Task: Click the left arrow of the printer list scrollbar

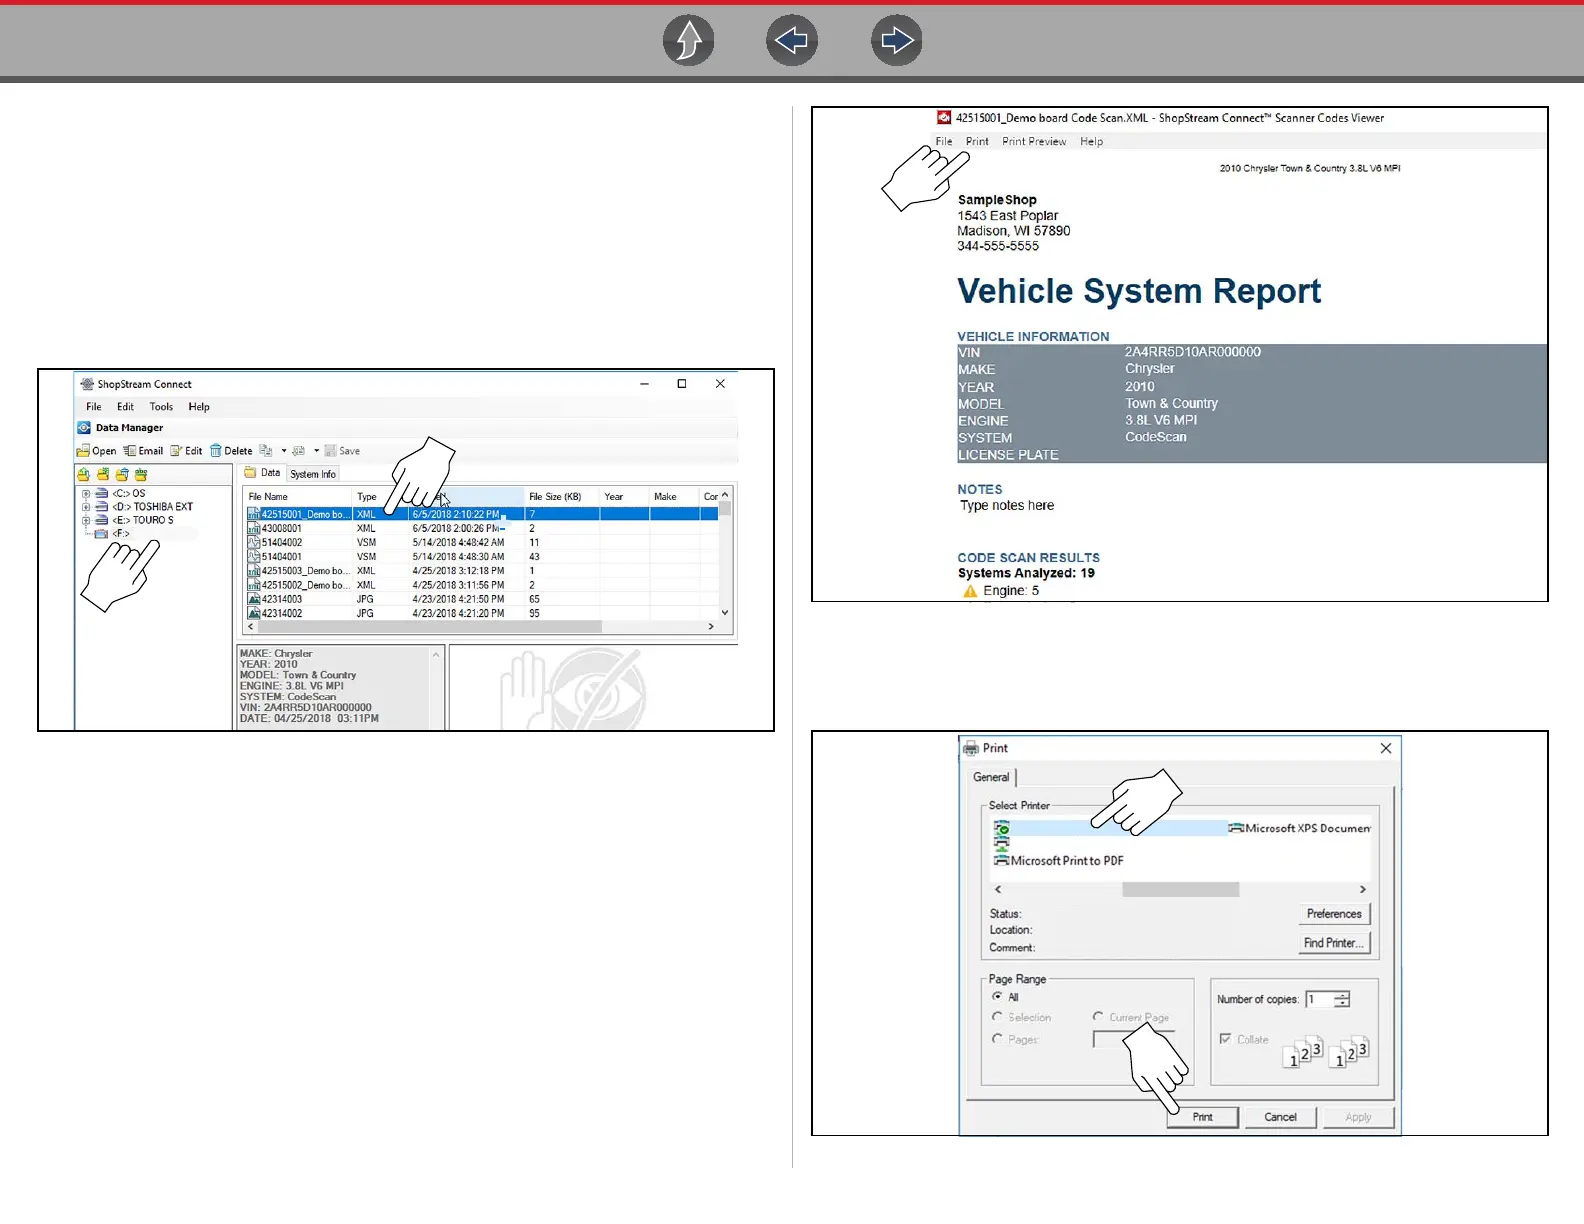Action: [998, 889]
